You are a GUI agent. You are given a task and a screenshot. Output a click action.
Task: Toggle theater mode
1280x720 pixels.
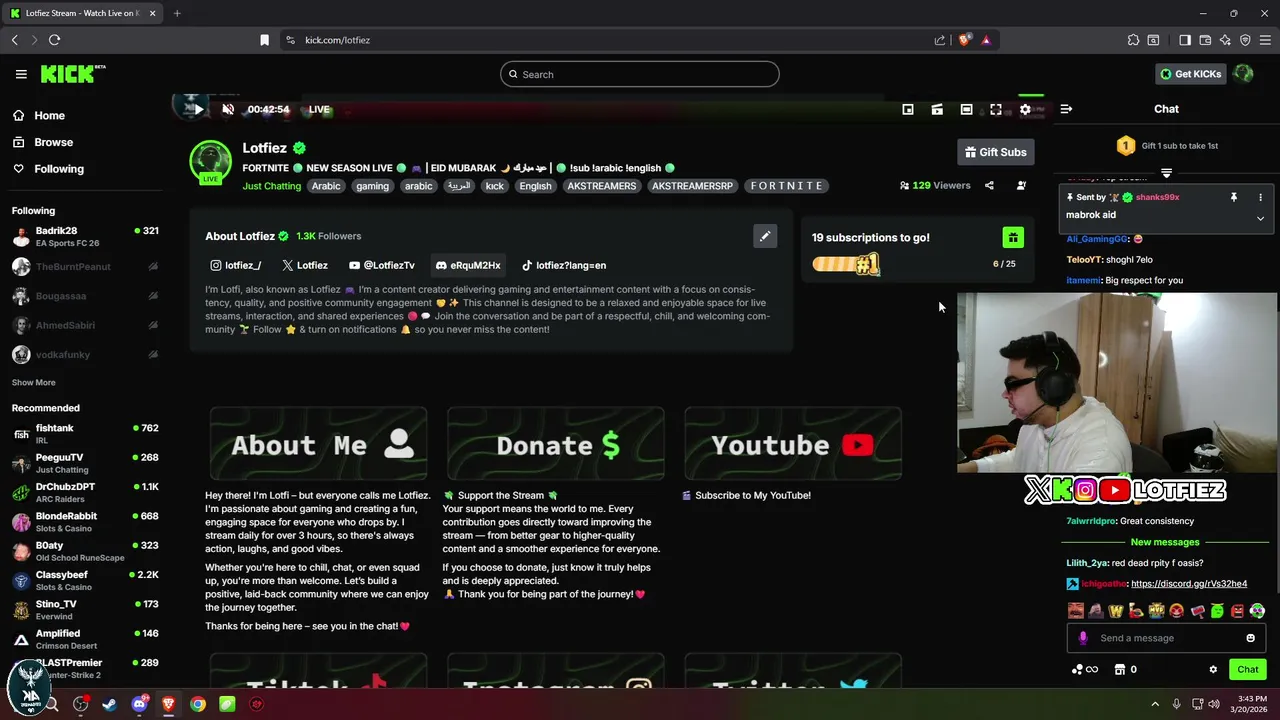(x=966, y=109)
